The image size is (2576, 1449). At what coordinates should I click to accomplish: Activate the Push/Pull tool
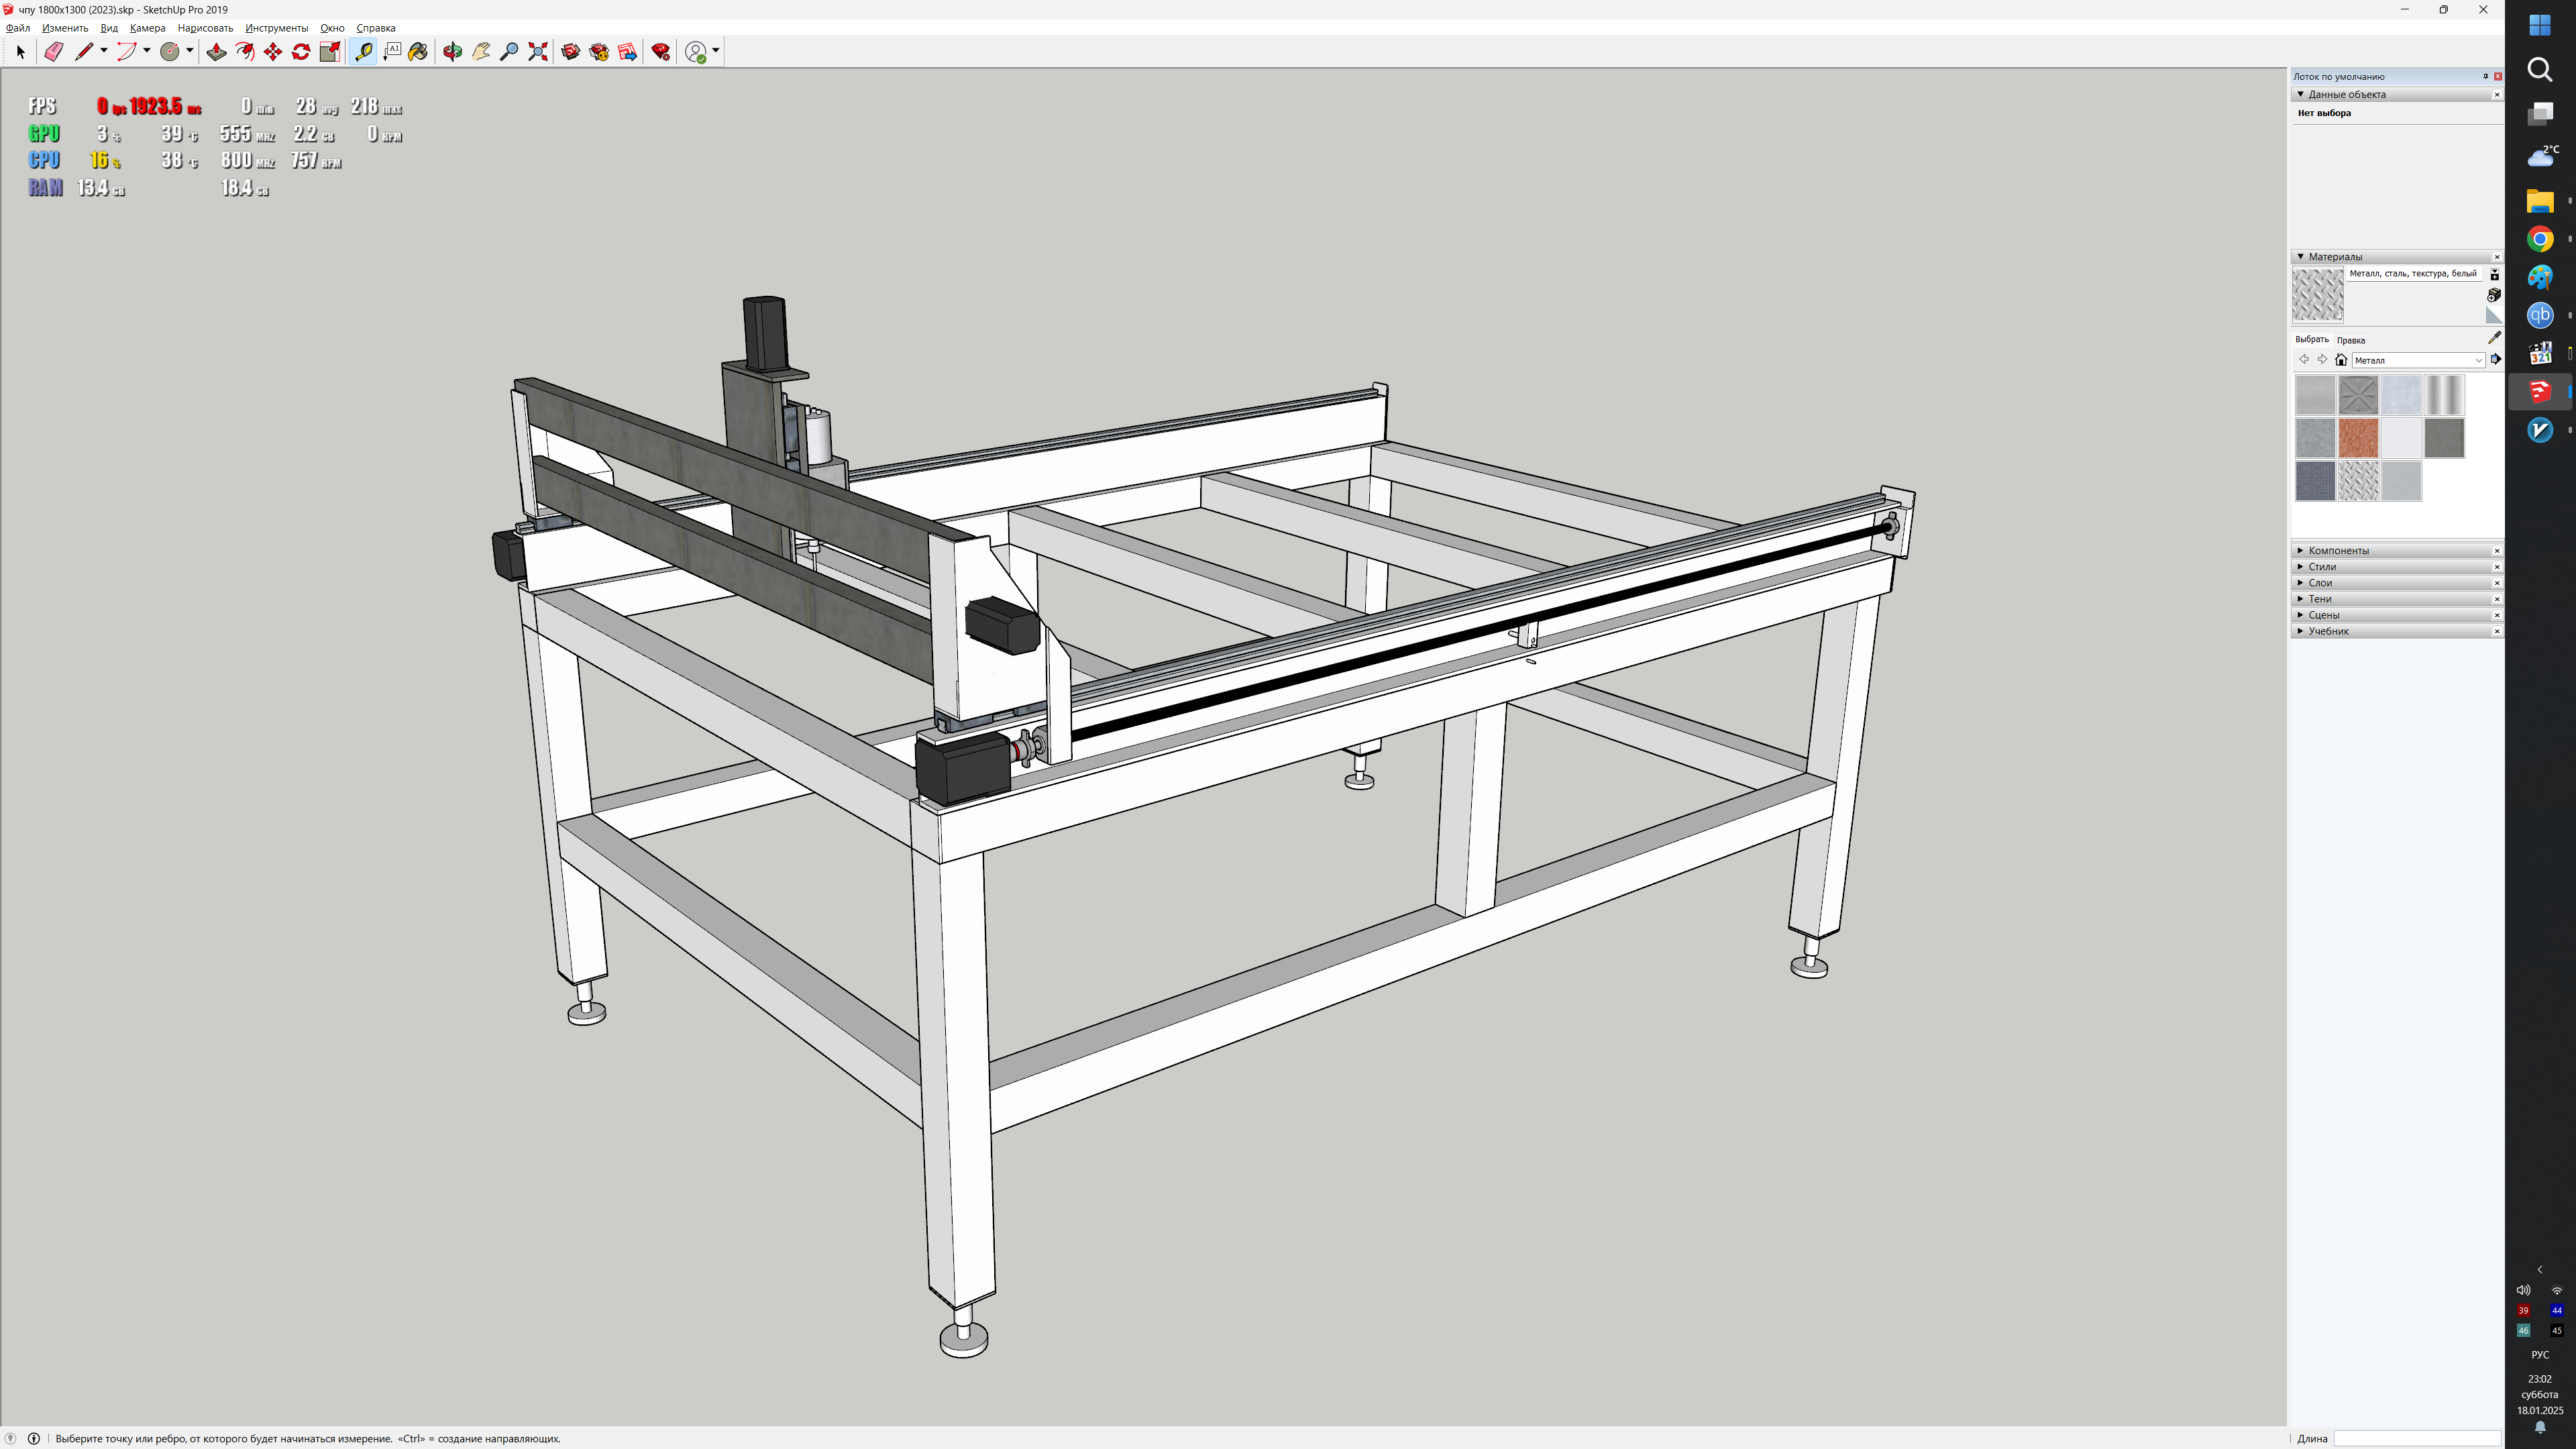point(216,52)
